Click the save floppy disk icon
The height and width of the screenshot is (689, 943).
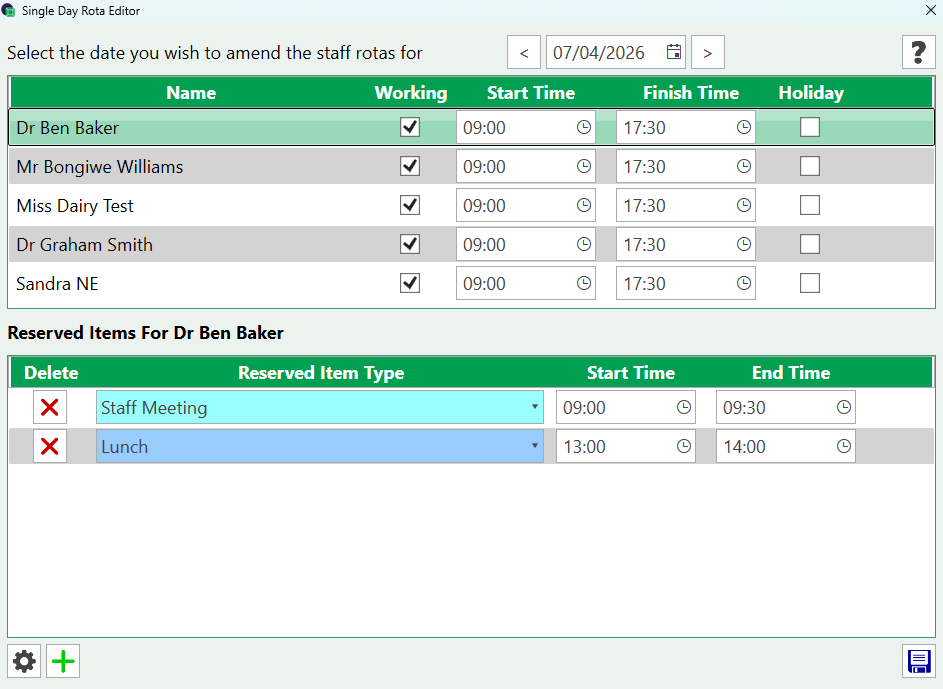(x=918, y=661)
